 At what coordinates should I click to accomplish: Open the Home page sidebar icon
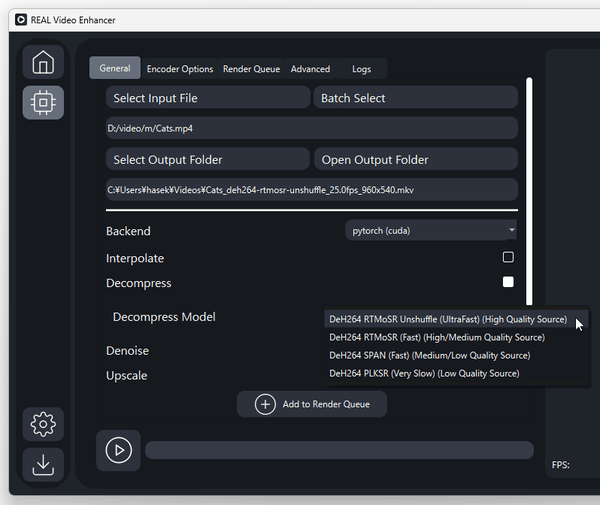point(43,62)
